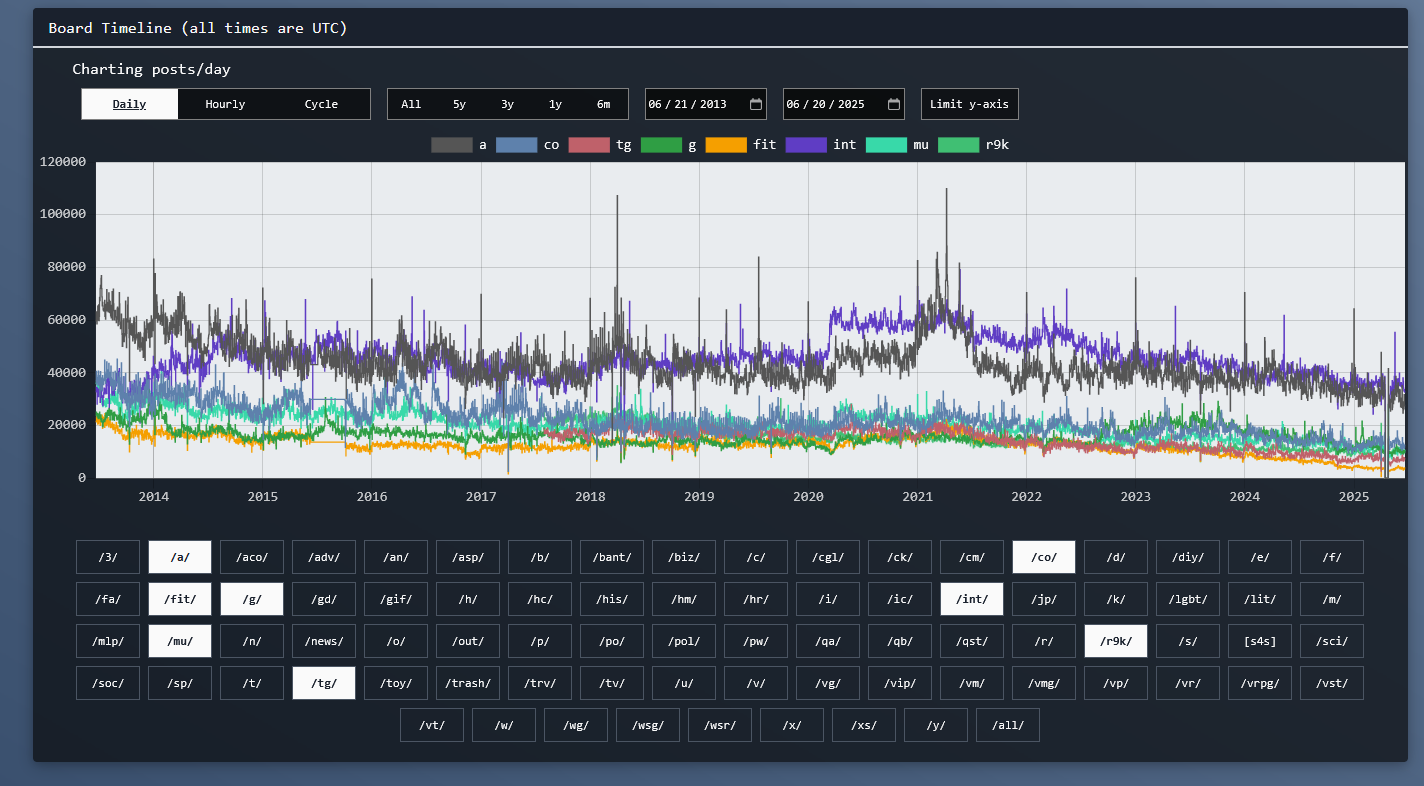Open calendar picker on start date field

click(x=756, y=104)
